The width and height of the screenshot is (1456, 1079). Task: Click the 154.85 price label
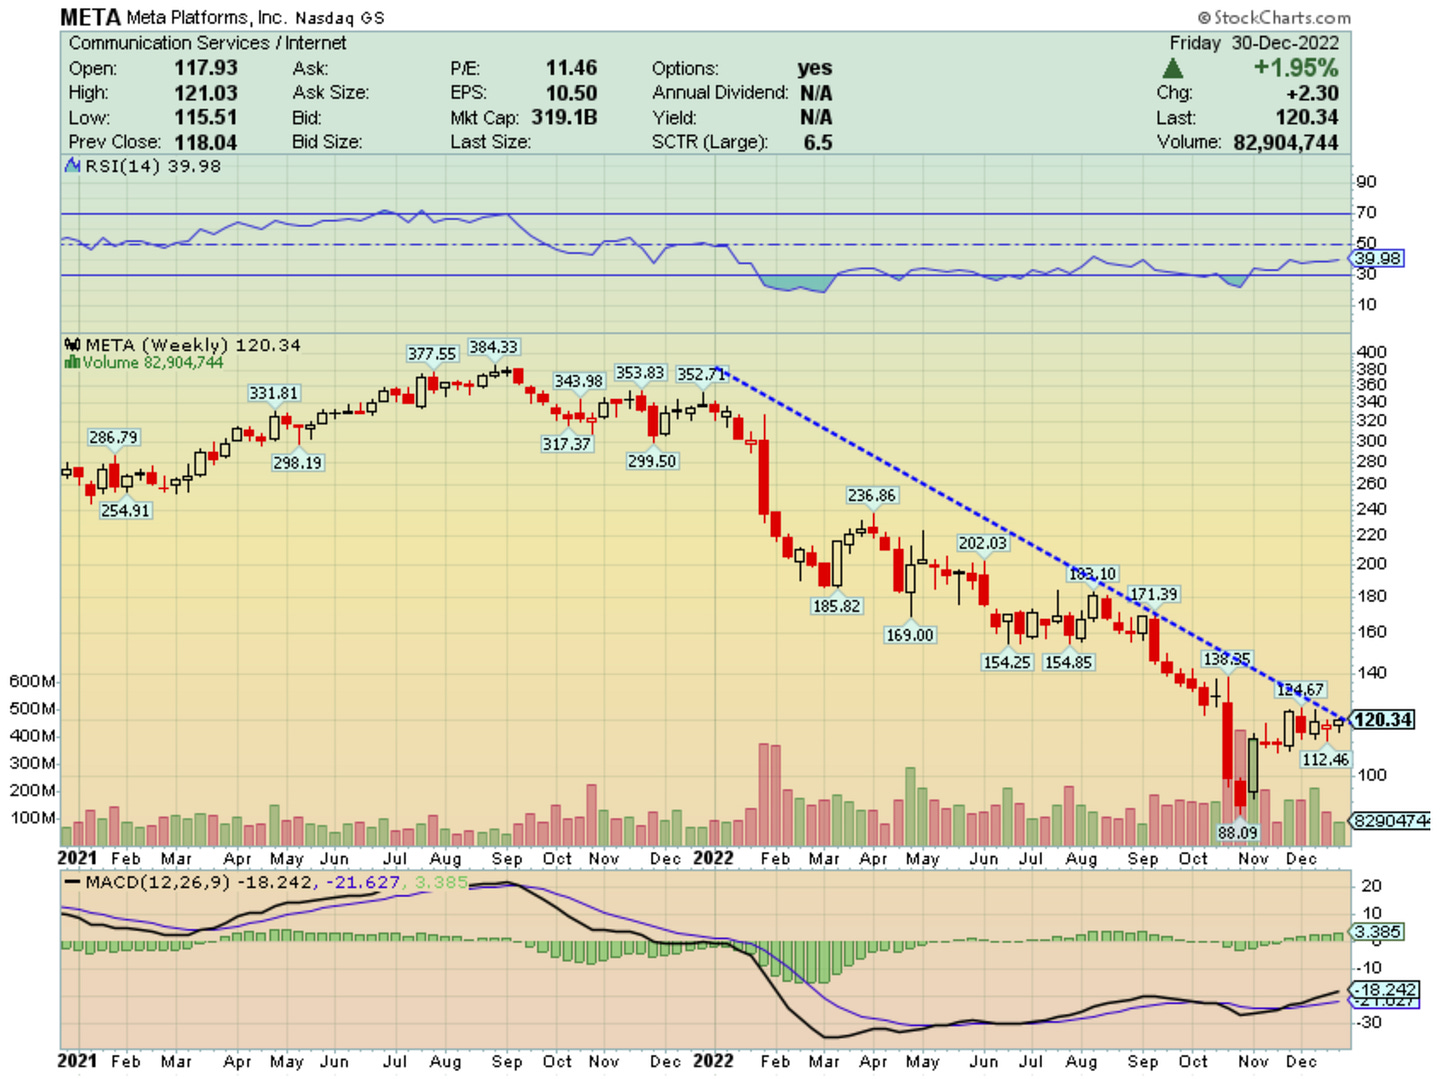coord(1068,662)
